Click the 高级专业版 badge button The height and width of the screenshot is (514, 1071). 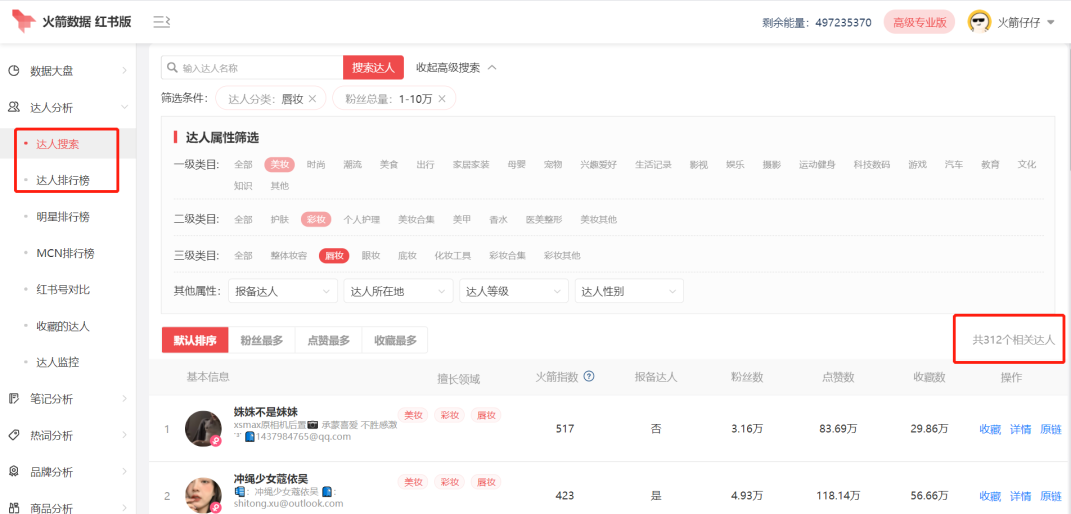[x=919, y=22]
